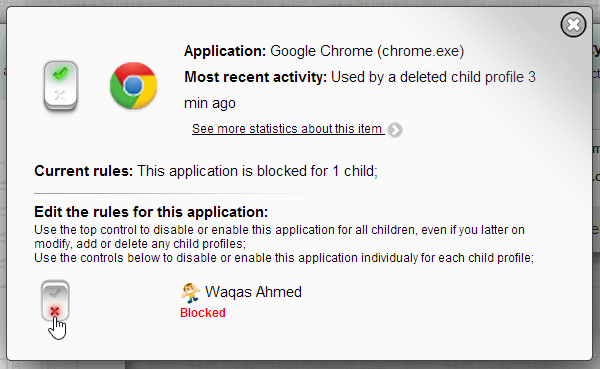Image resolution: width=600 pixels, height=369 pixels.
Task: Click the Current rules: label
Action: (x=83, y=171)
